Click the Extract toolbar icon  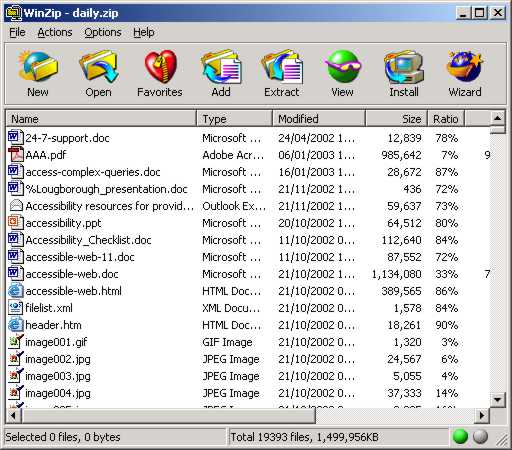282,67
